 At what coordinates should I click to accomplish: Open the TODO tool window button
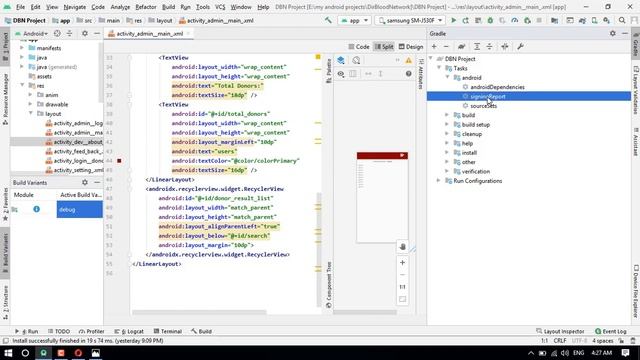point(59,331)
